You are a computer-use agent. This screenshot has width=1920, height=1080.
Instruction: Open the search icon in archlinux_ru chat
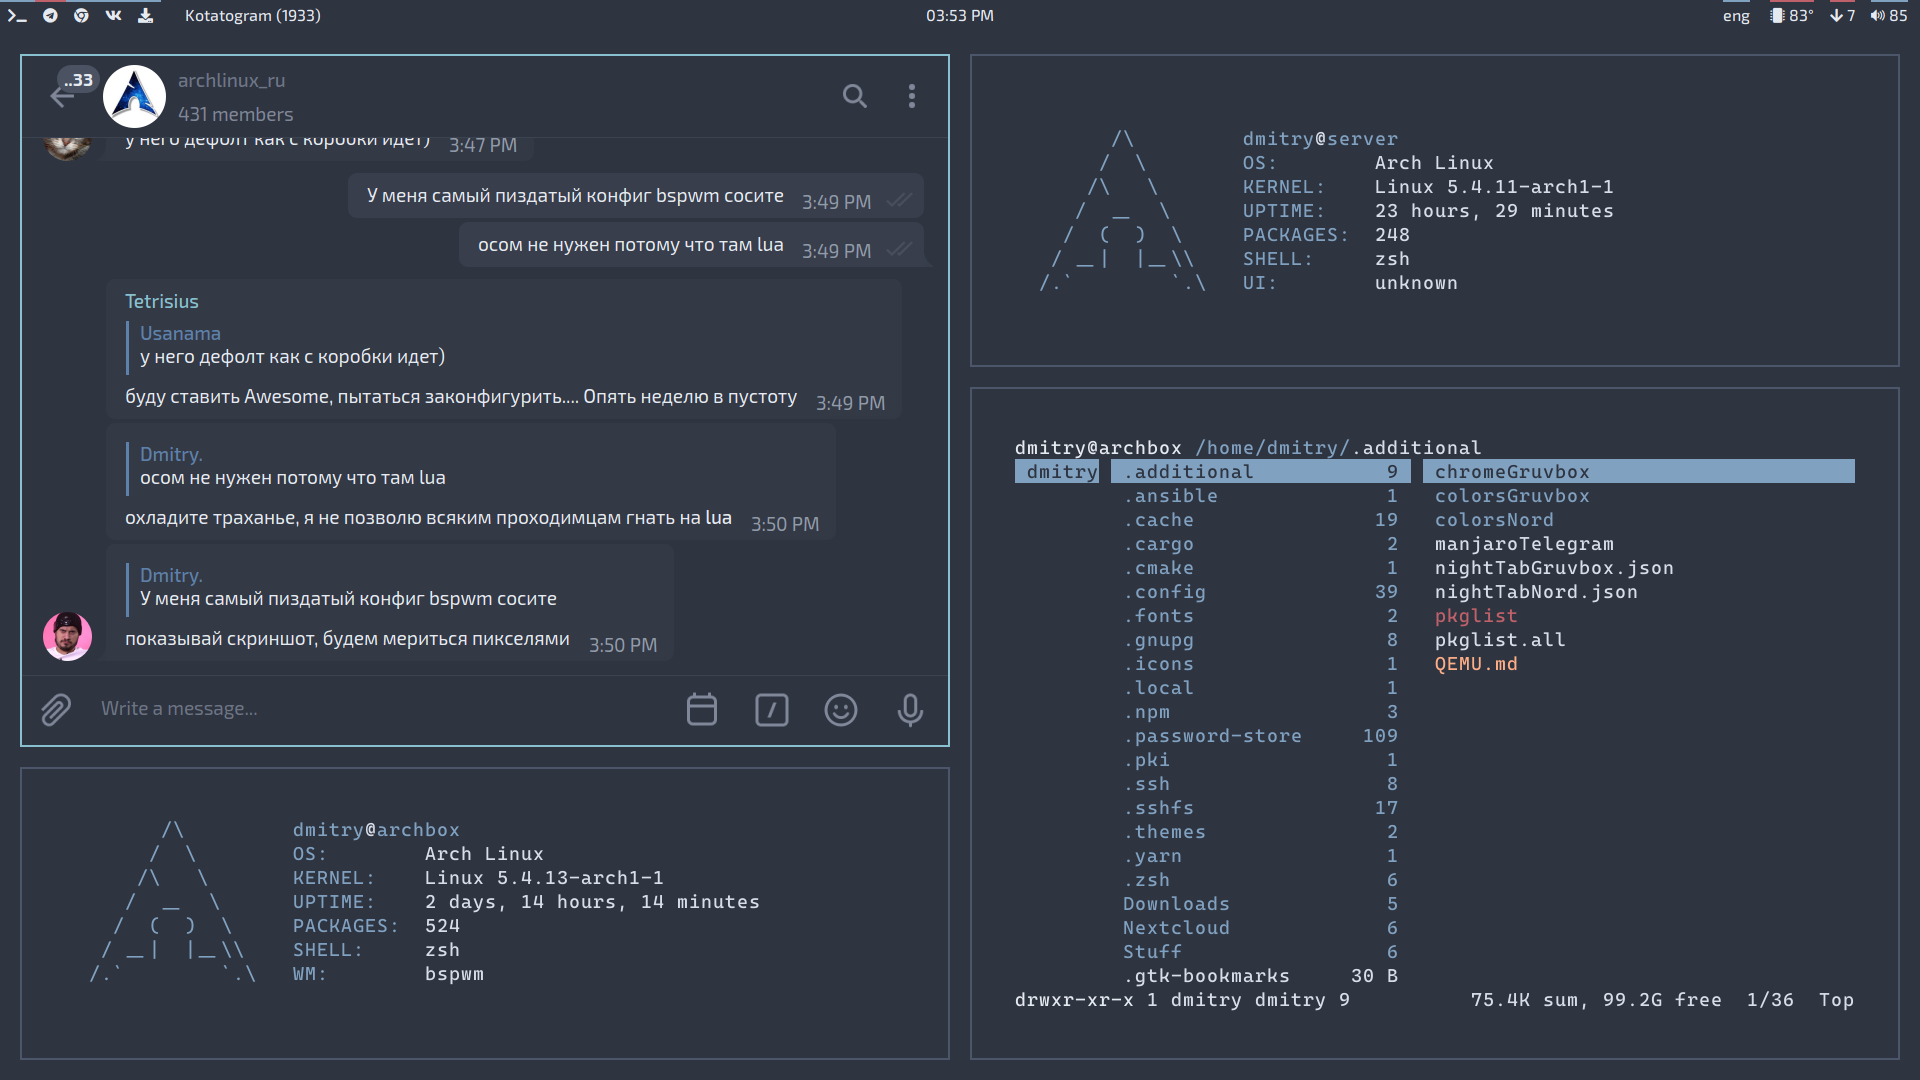pos(854,96)
